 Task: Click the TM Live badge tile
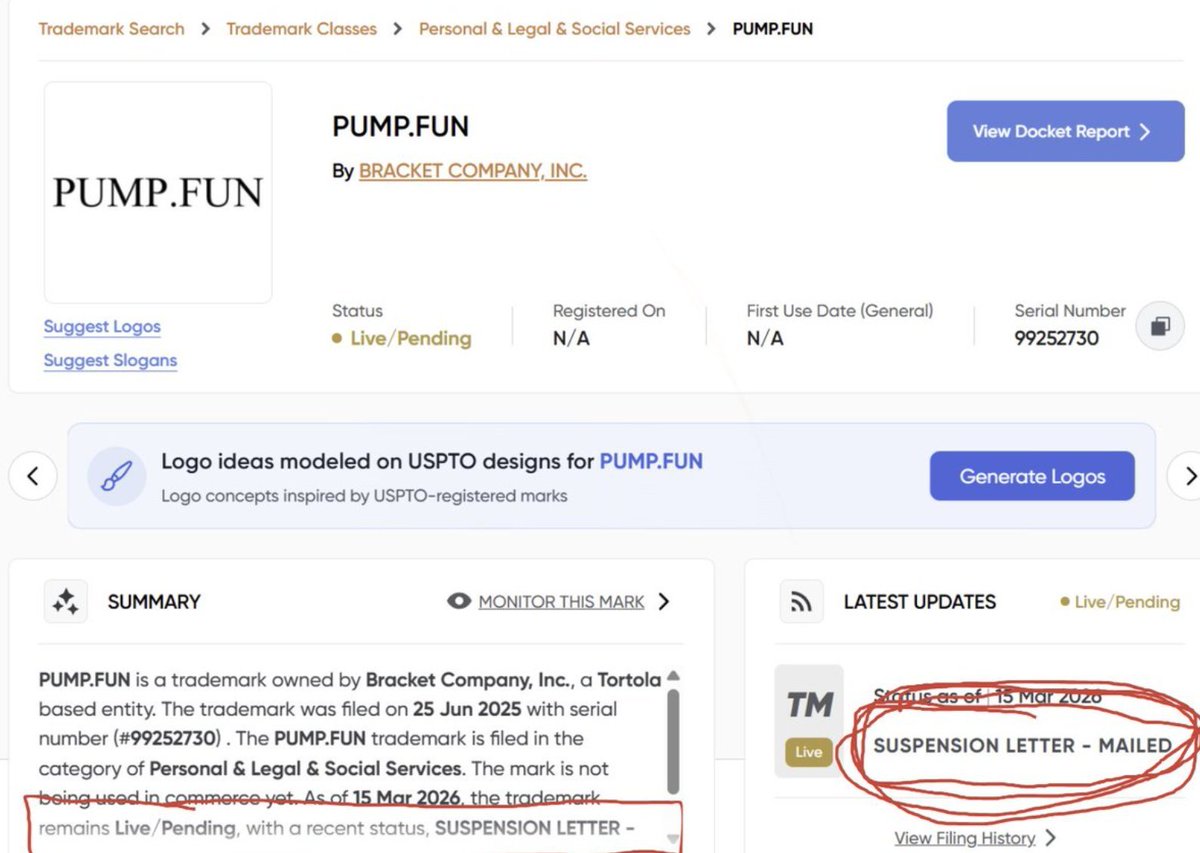[x=809, y=721]
